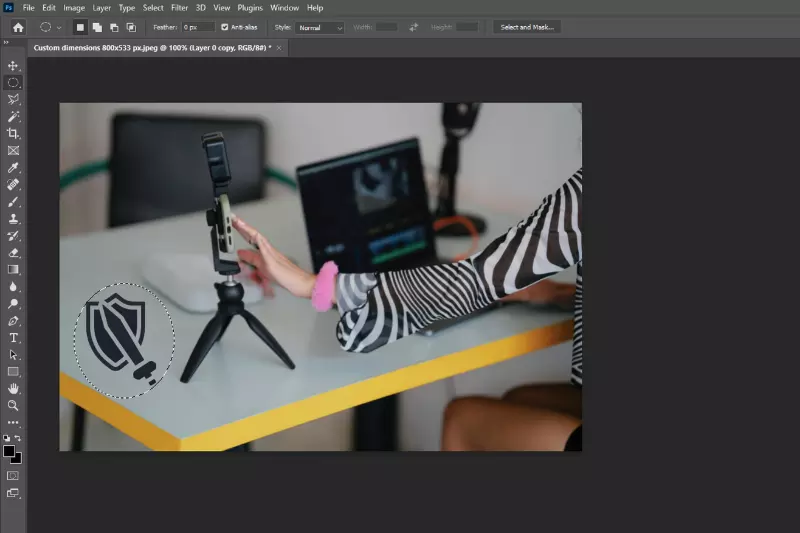Screen dimensions: 800x533
Task: Choose Subtract from selection mode
Action: pos(114,28)
